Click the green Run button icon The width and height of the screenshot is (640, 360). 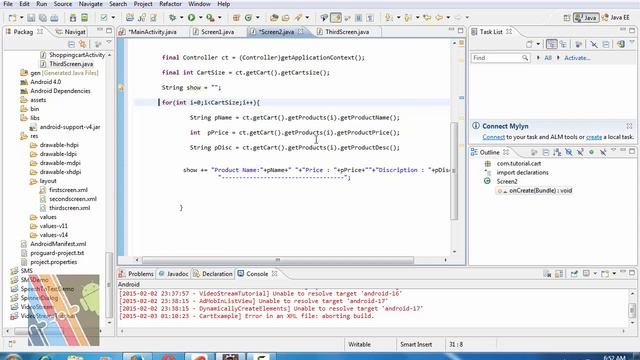pyautogui.click(x=191, y=18)
